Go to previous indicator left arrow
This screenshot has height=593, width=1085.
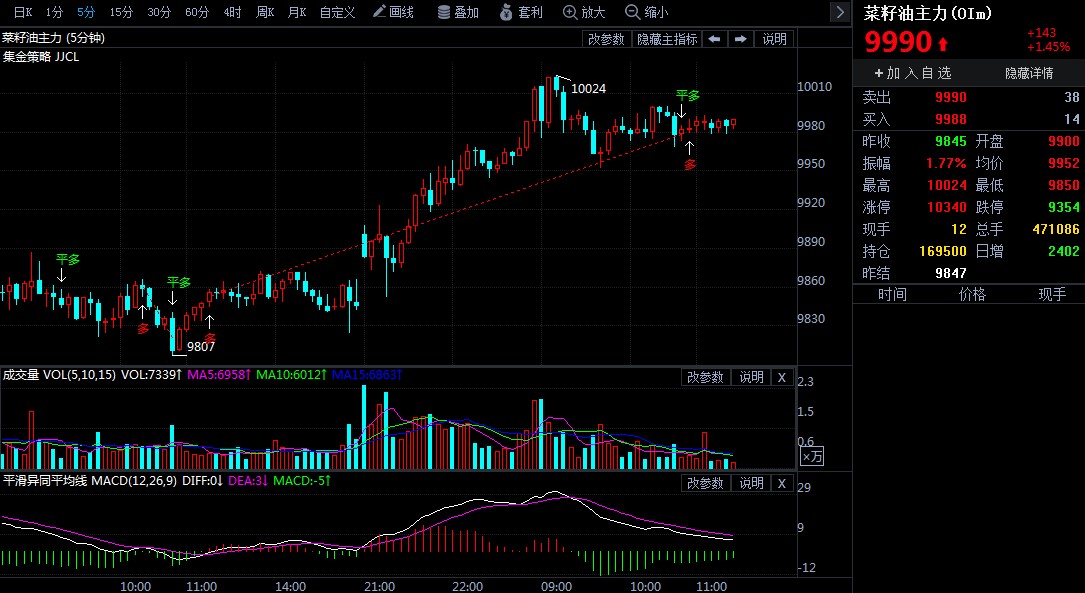click(x=715, y=39)
